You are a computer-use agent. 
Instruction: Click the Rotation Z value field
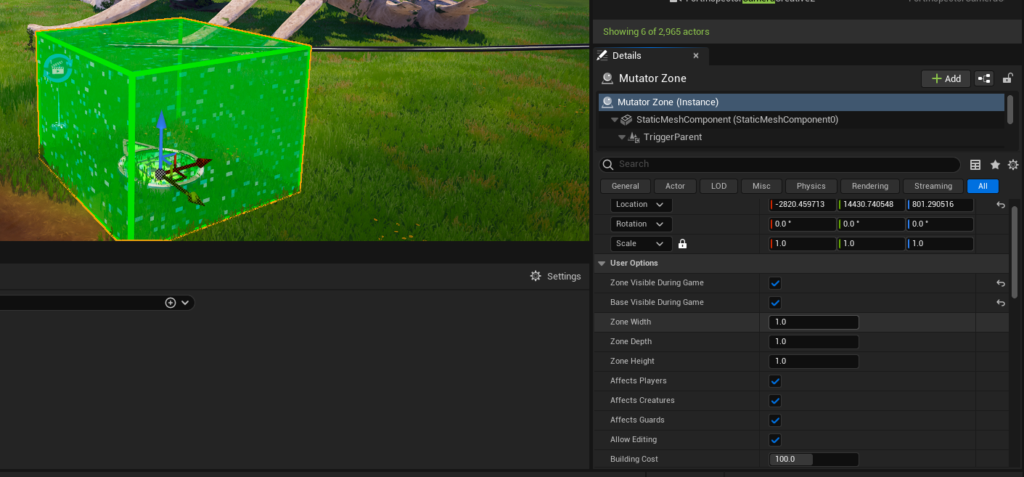pyautogui.click(x=940, y=224)
